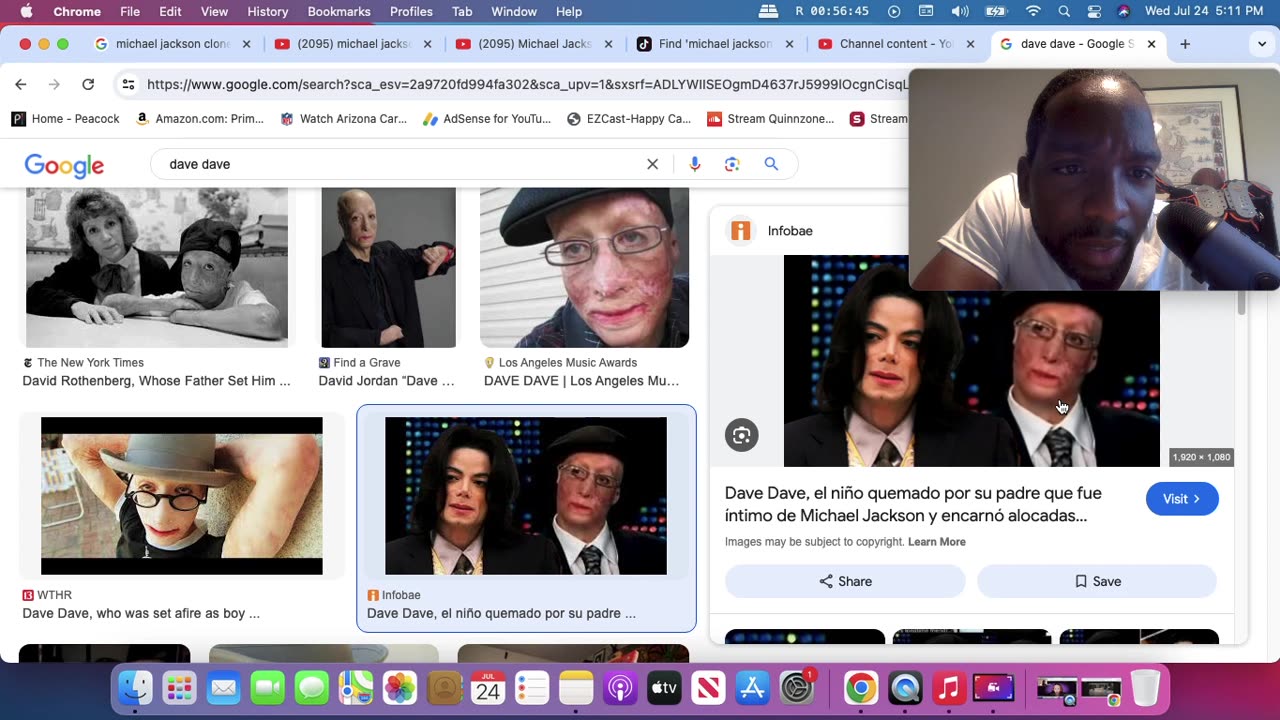This screenshot has height=720, width=1280.
Task: Go to Google homepage via logo
Action: pyautogui.click(x=64, y=165)
